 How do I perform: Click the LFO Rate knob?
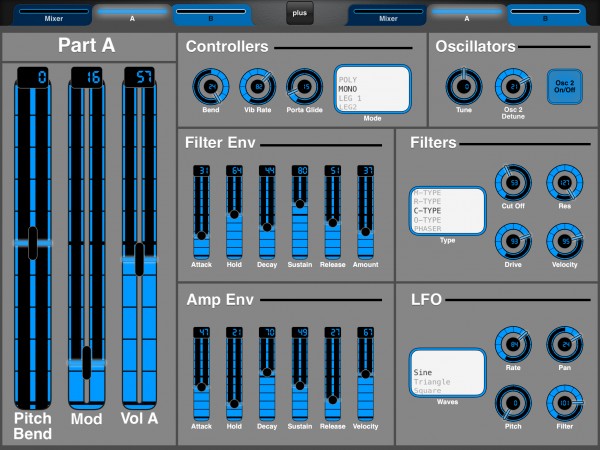pos(513,344)
